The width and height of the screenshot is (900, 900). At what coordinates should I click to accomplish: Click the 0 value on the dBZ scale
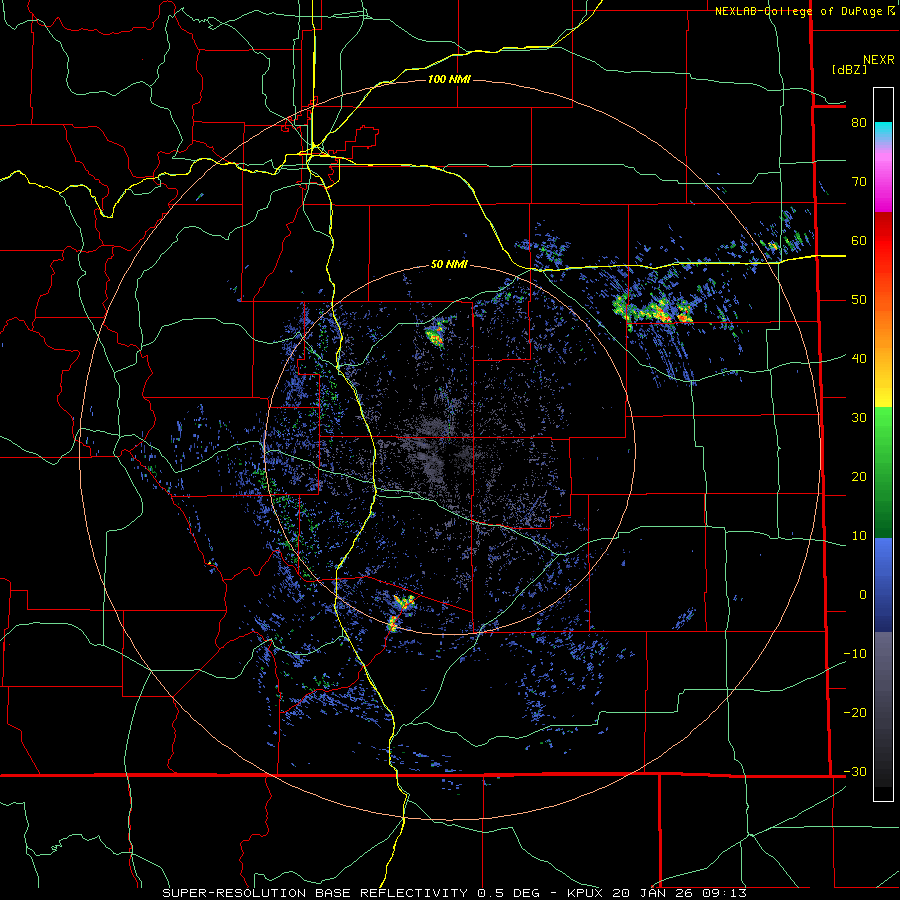[863, 595]
